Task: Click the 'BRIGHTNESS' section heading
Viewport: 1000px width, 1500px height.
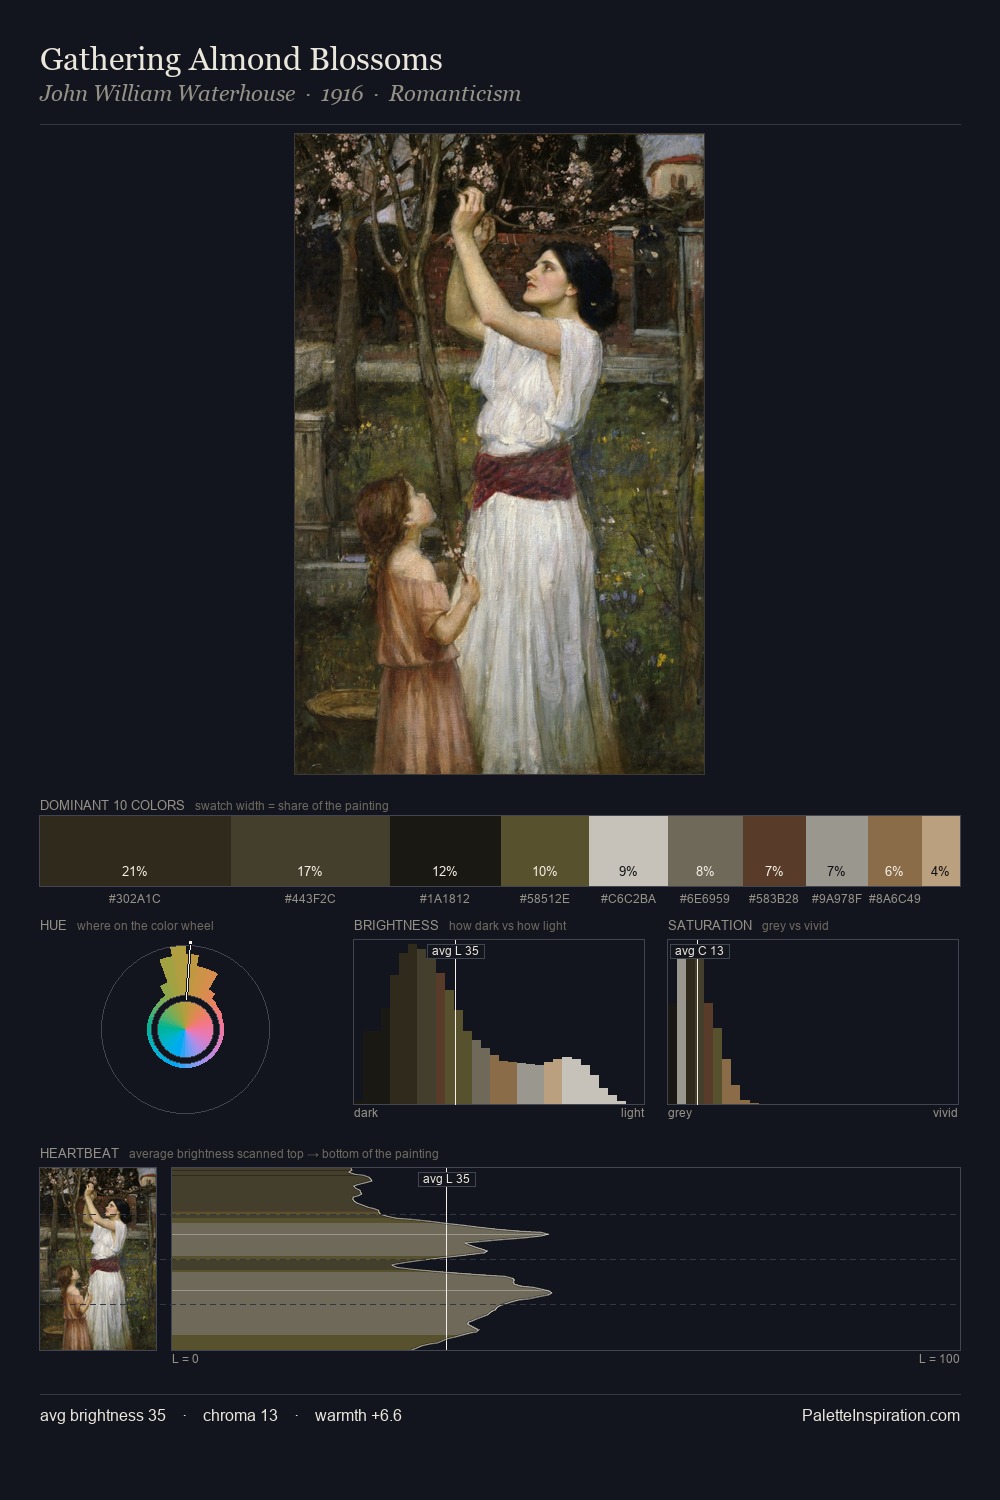Action: (396, 925)
